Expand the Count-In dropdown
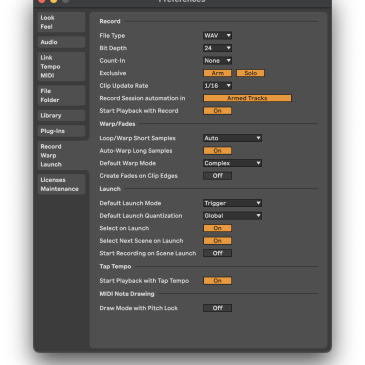The width and height of the screenshot is (365, 365). click(217, 61)
